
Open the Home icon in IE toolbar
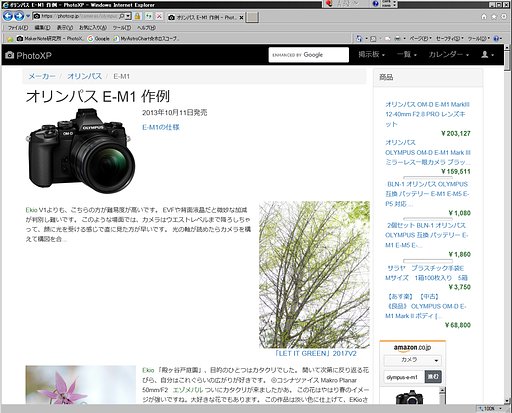[x=484, y=16]
